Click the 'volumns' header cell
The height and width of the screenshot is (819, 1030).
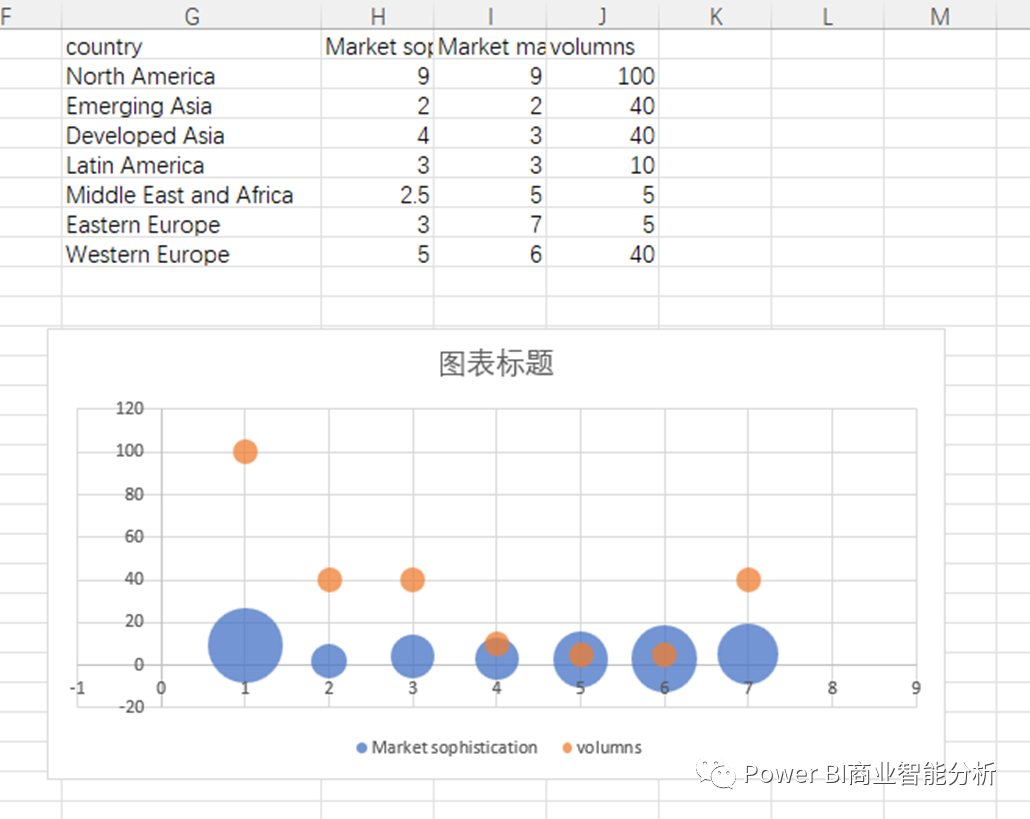pos(602,46)
